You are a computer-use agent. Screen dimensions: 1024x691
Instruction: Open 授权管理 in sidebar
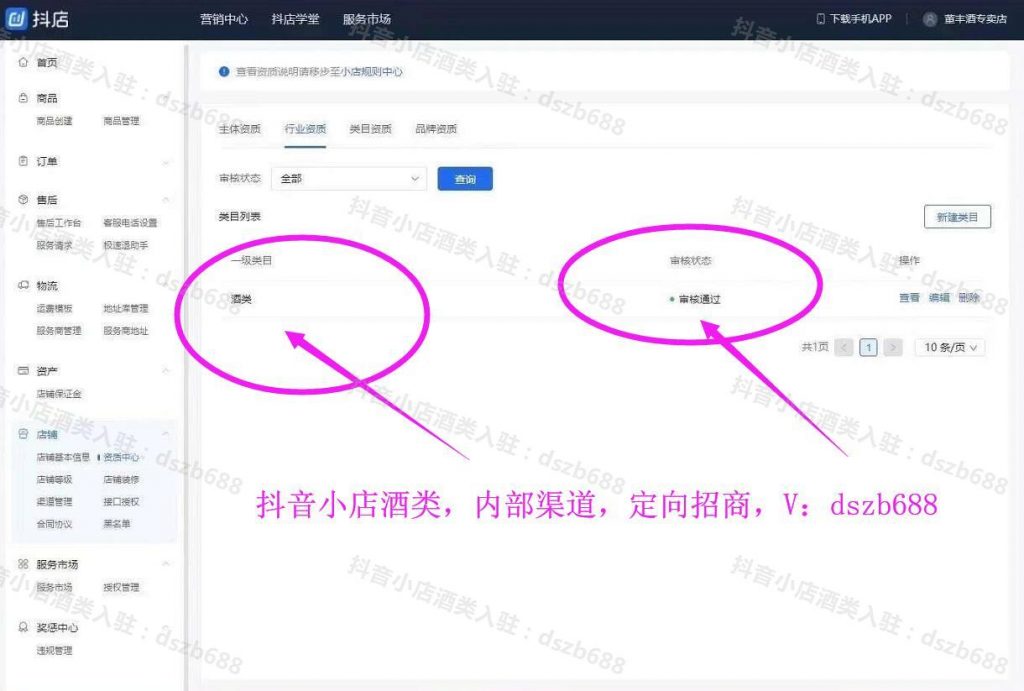coord(121,587)
